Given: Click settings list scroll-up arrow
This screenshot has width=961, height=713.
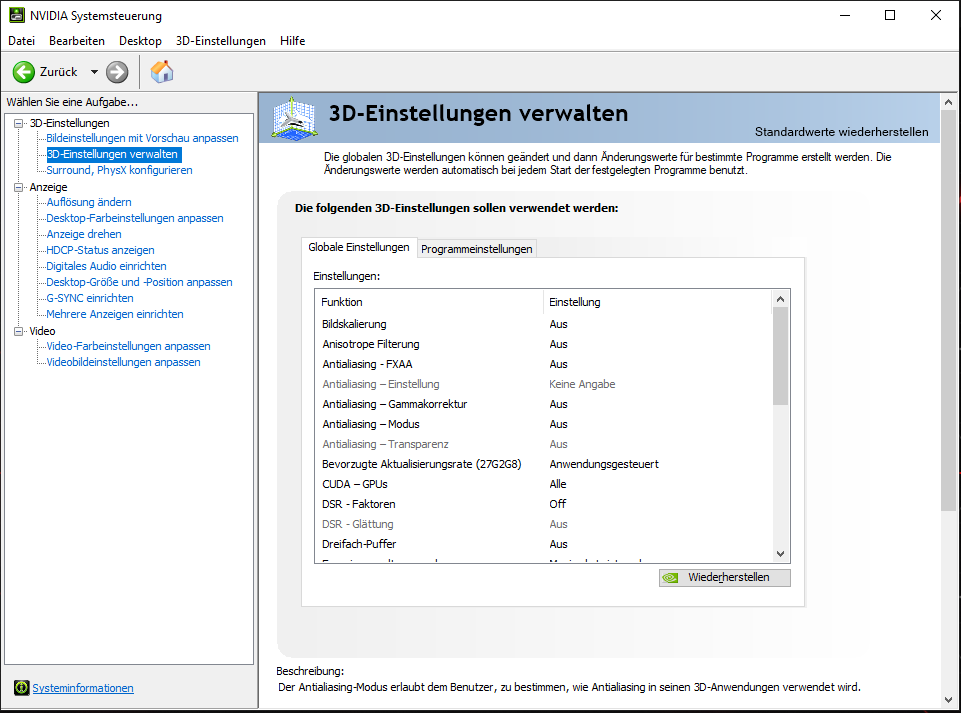Looking at the screenshot, I should click(780, 299).
